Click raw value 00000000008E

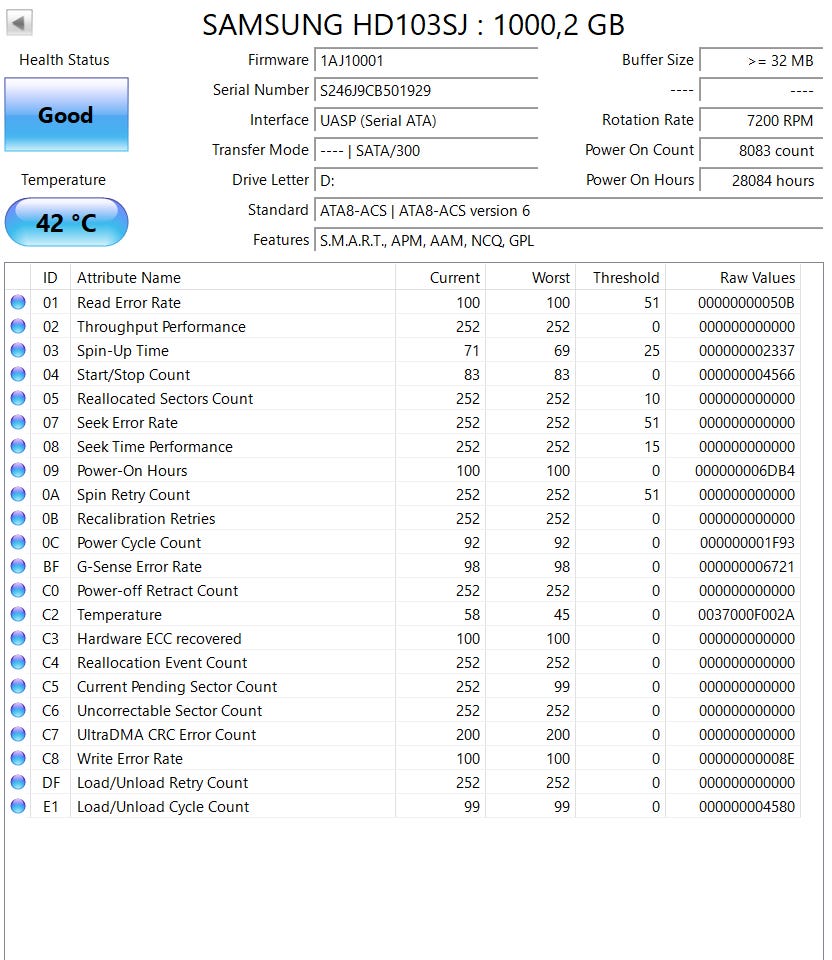pos(747,759)
